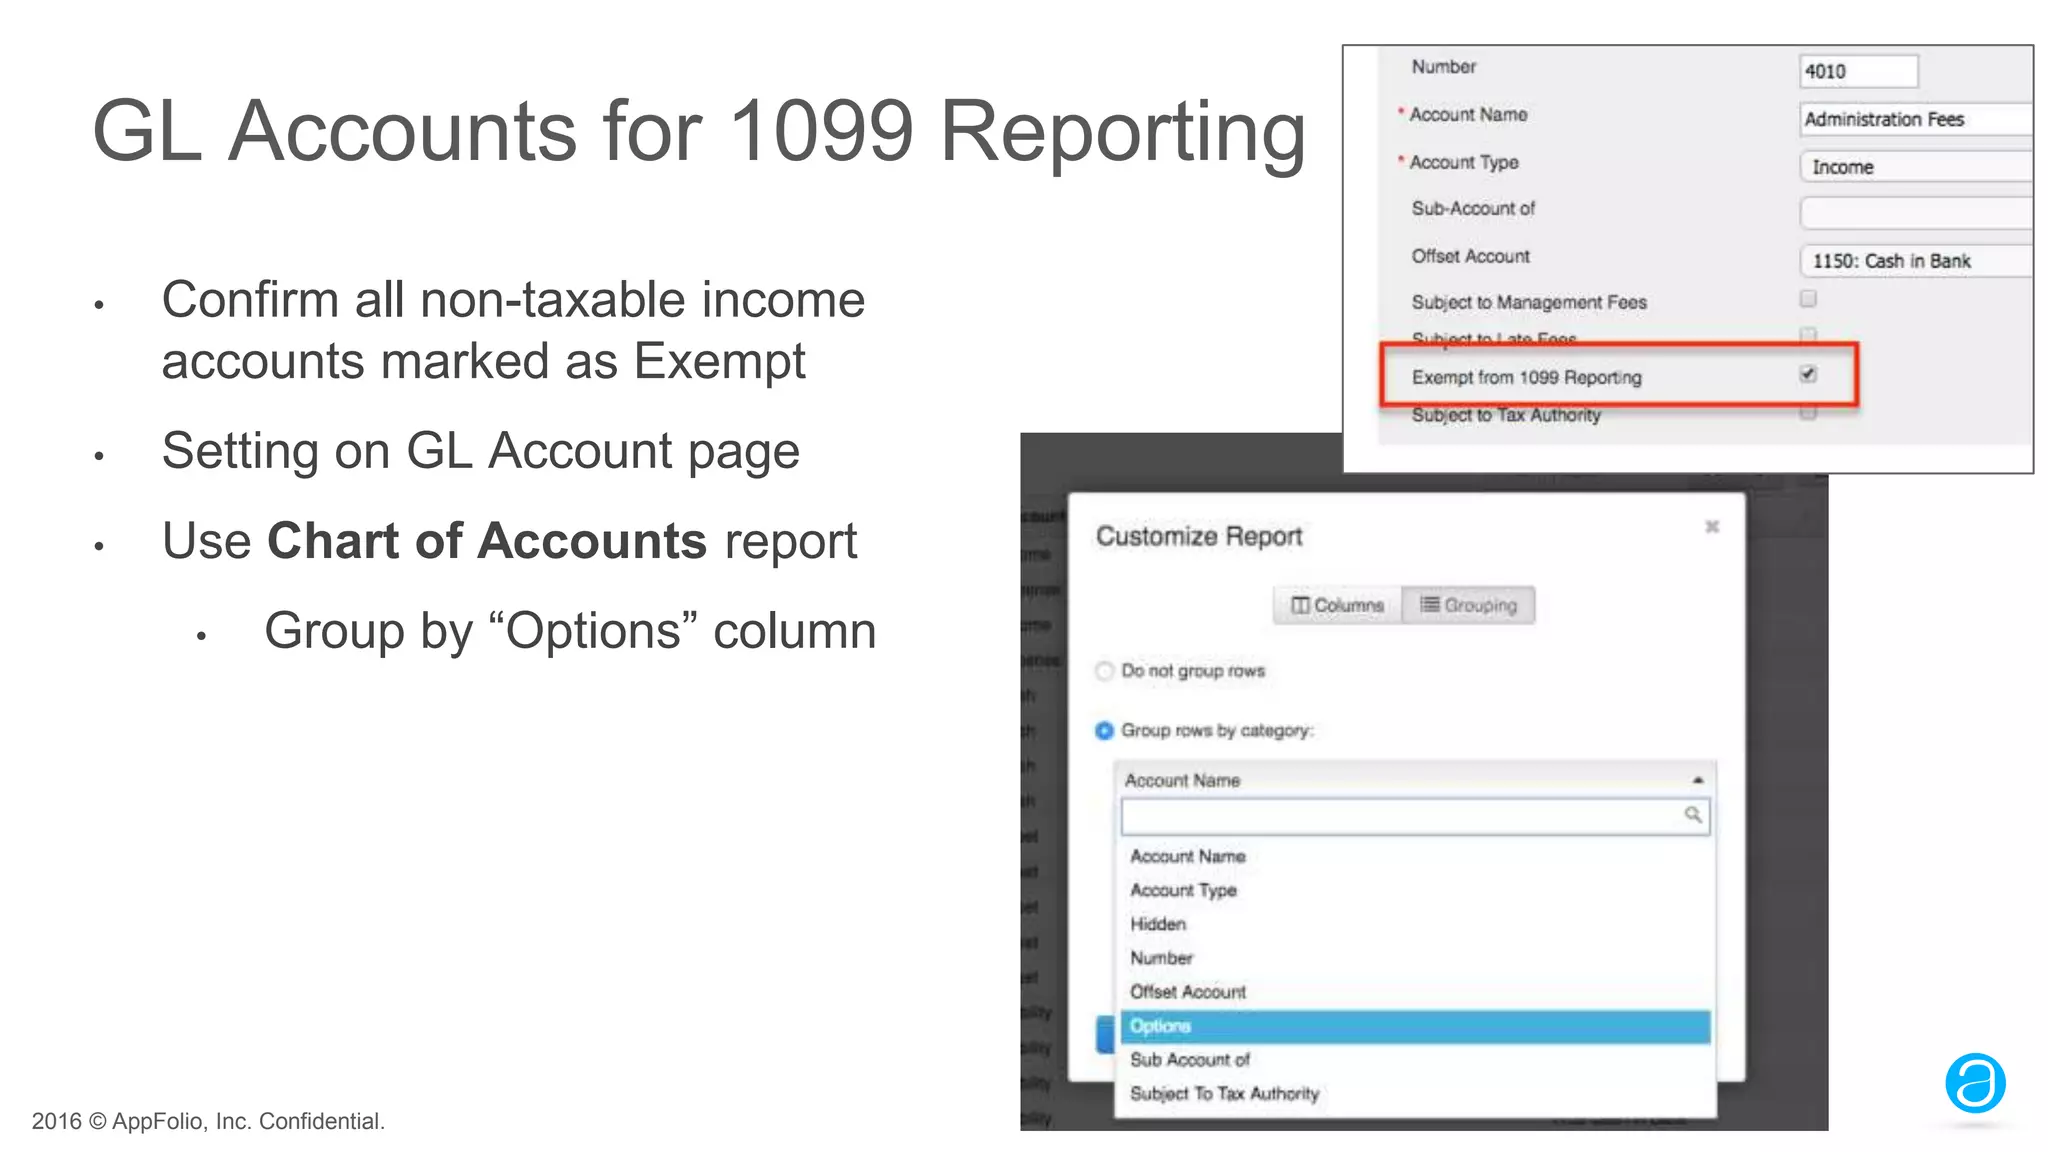Click the AppFolio logo icon
This screenshot has width=2048, height=1152.
tap(1975, 1083)
